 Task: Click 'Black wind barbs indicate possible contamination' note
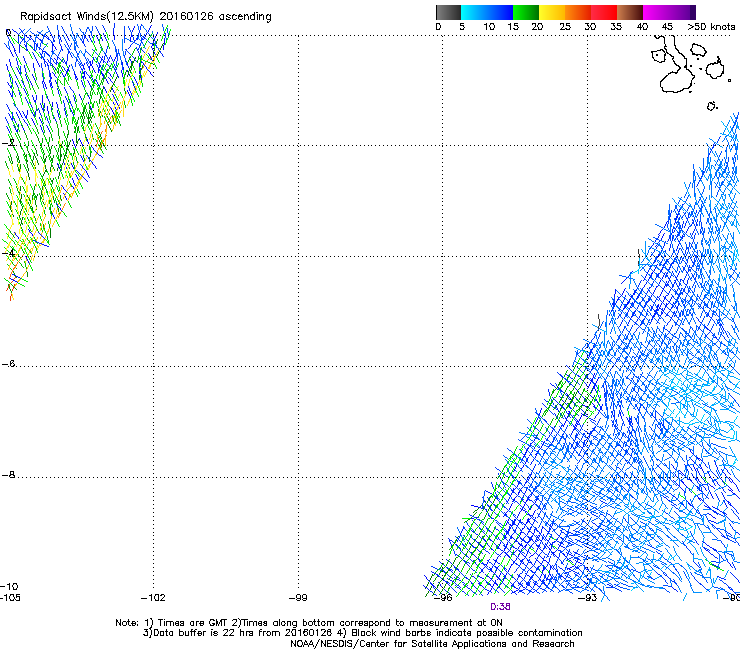(467, 633)
